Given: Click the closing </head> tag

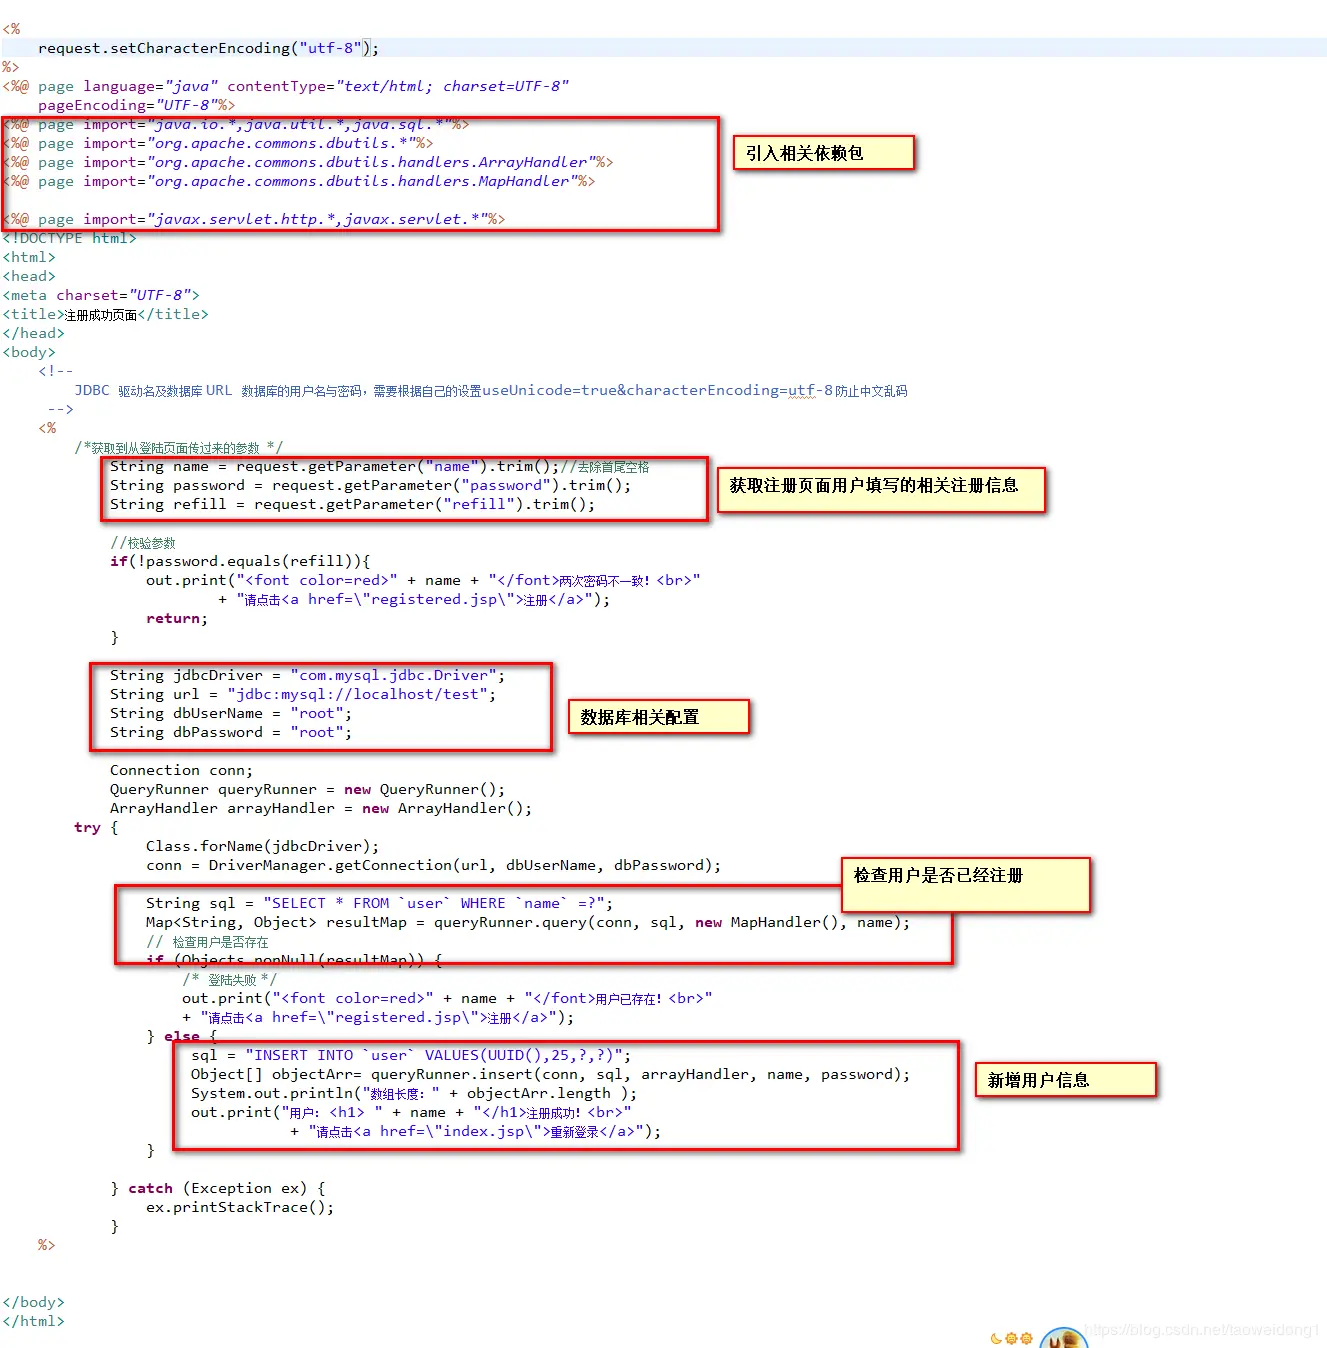Looking at the screenshot, I should [x=33, y=333].
